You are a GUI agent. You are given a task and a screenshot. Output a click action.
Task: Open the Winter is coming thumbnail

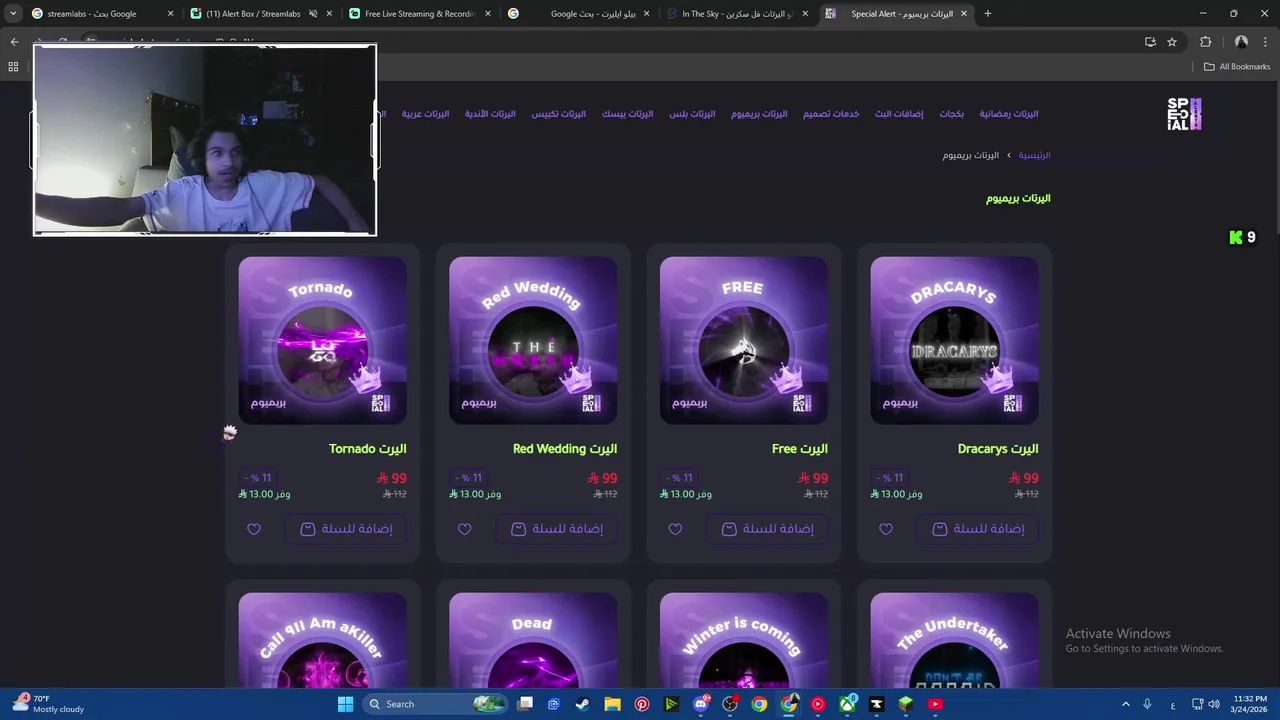pyautogui.click(x=744, y=640)
